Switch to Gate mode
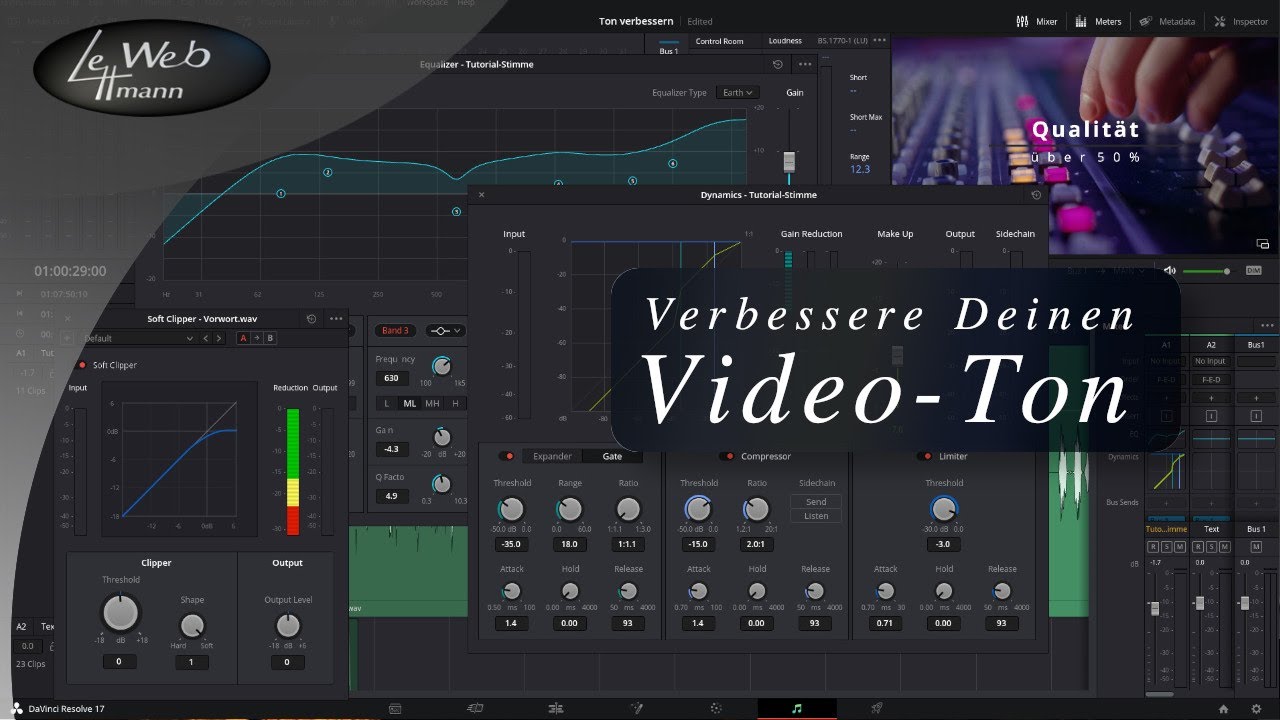The width and height of the screenshot is (1280, 720). pyautogui.click(x=612, y=456)
